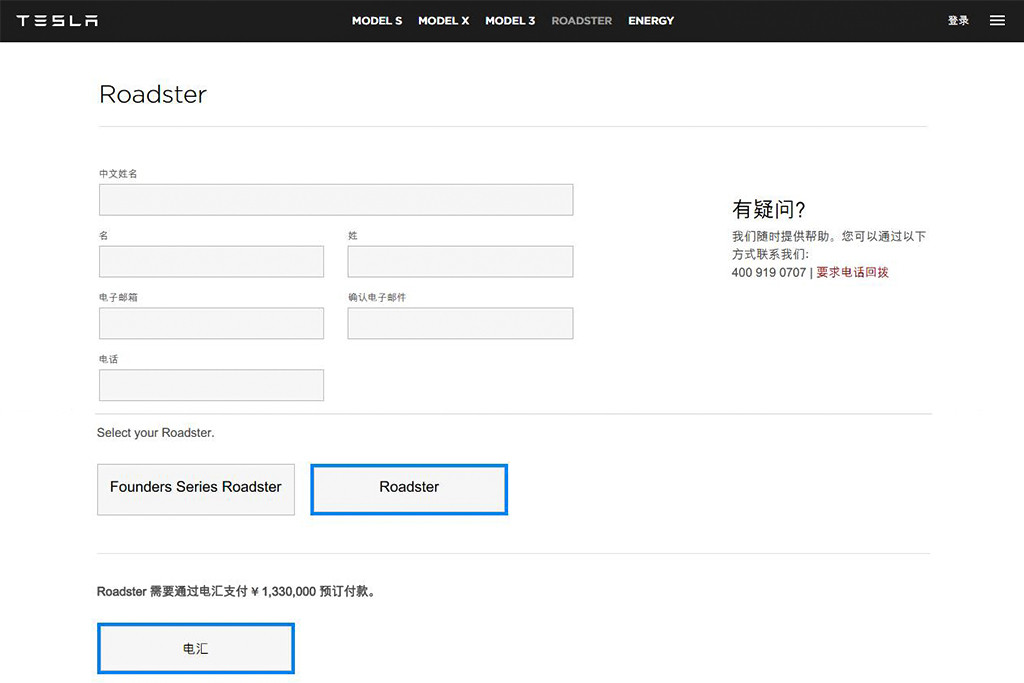
Task: Open the Energy section
Action: (x=650, y=21)
